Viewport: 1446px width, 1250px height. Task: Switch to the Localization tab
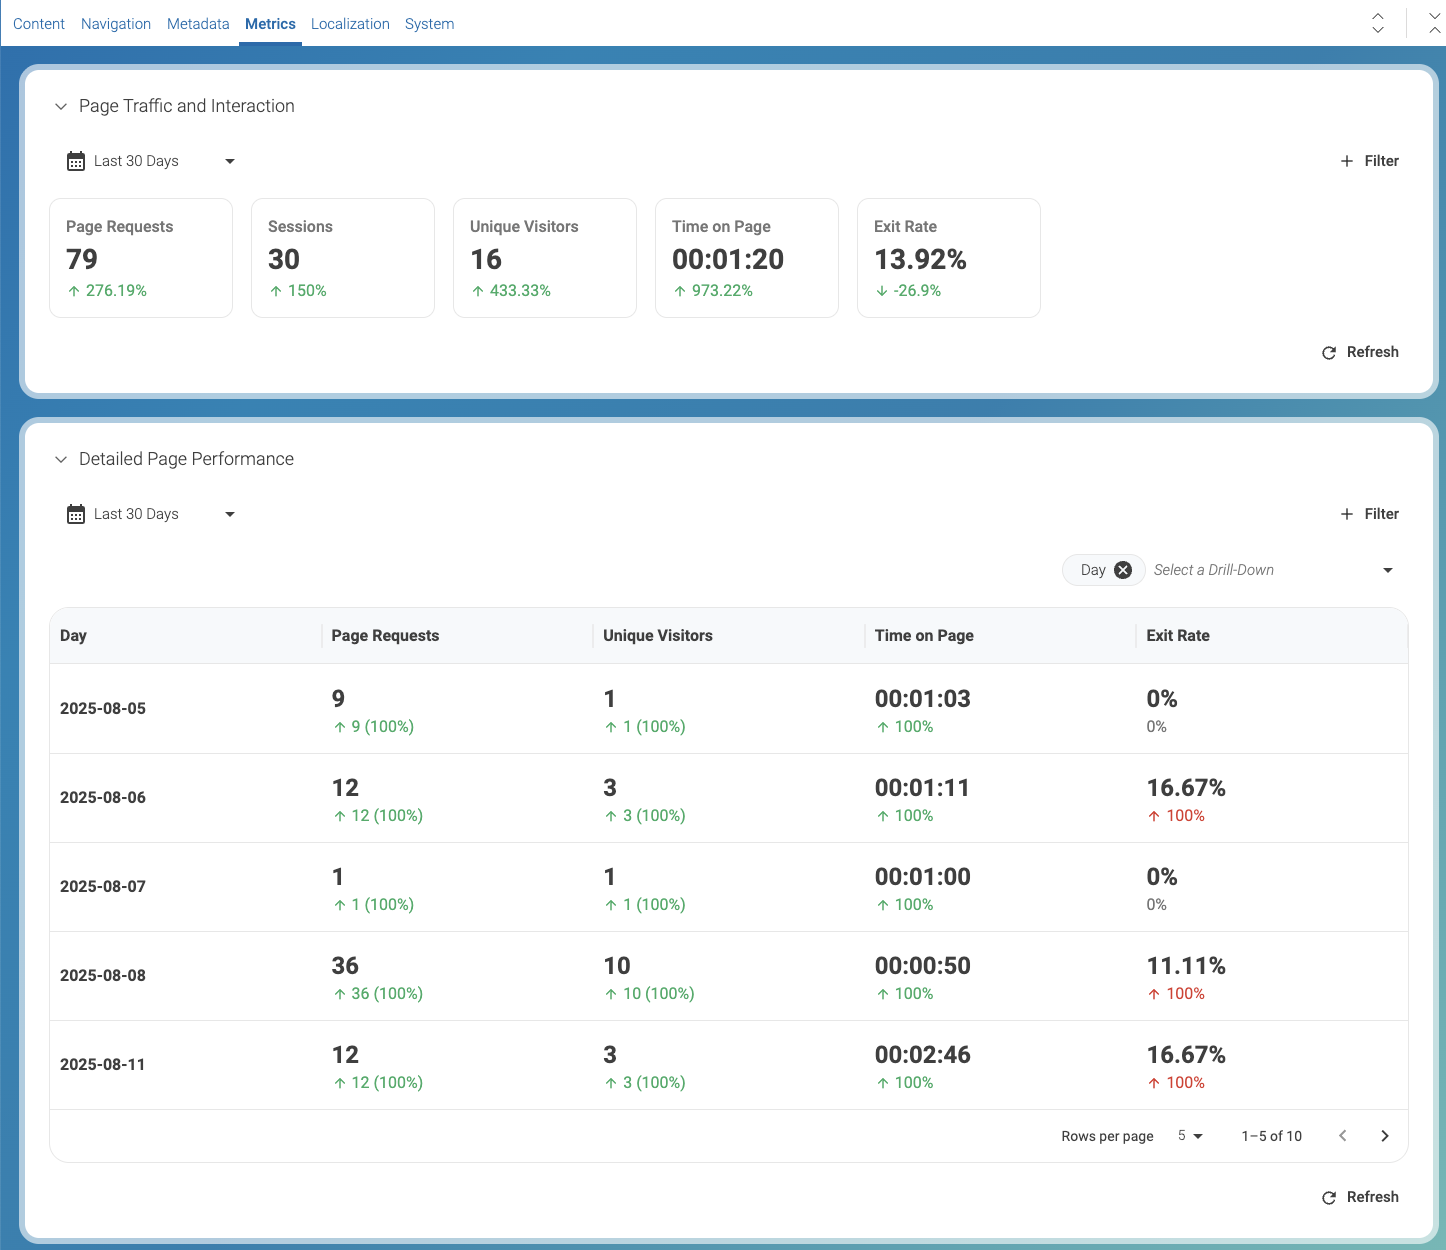pos(350,23)
